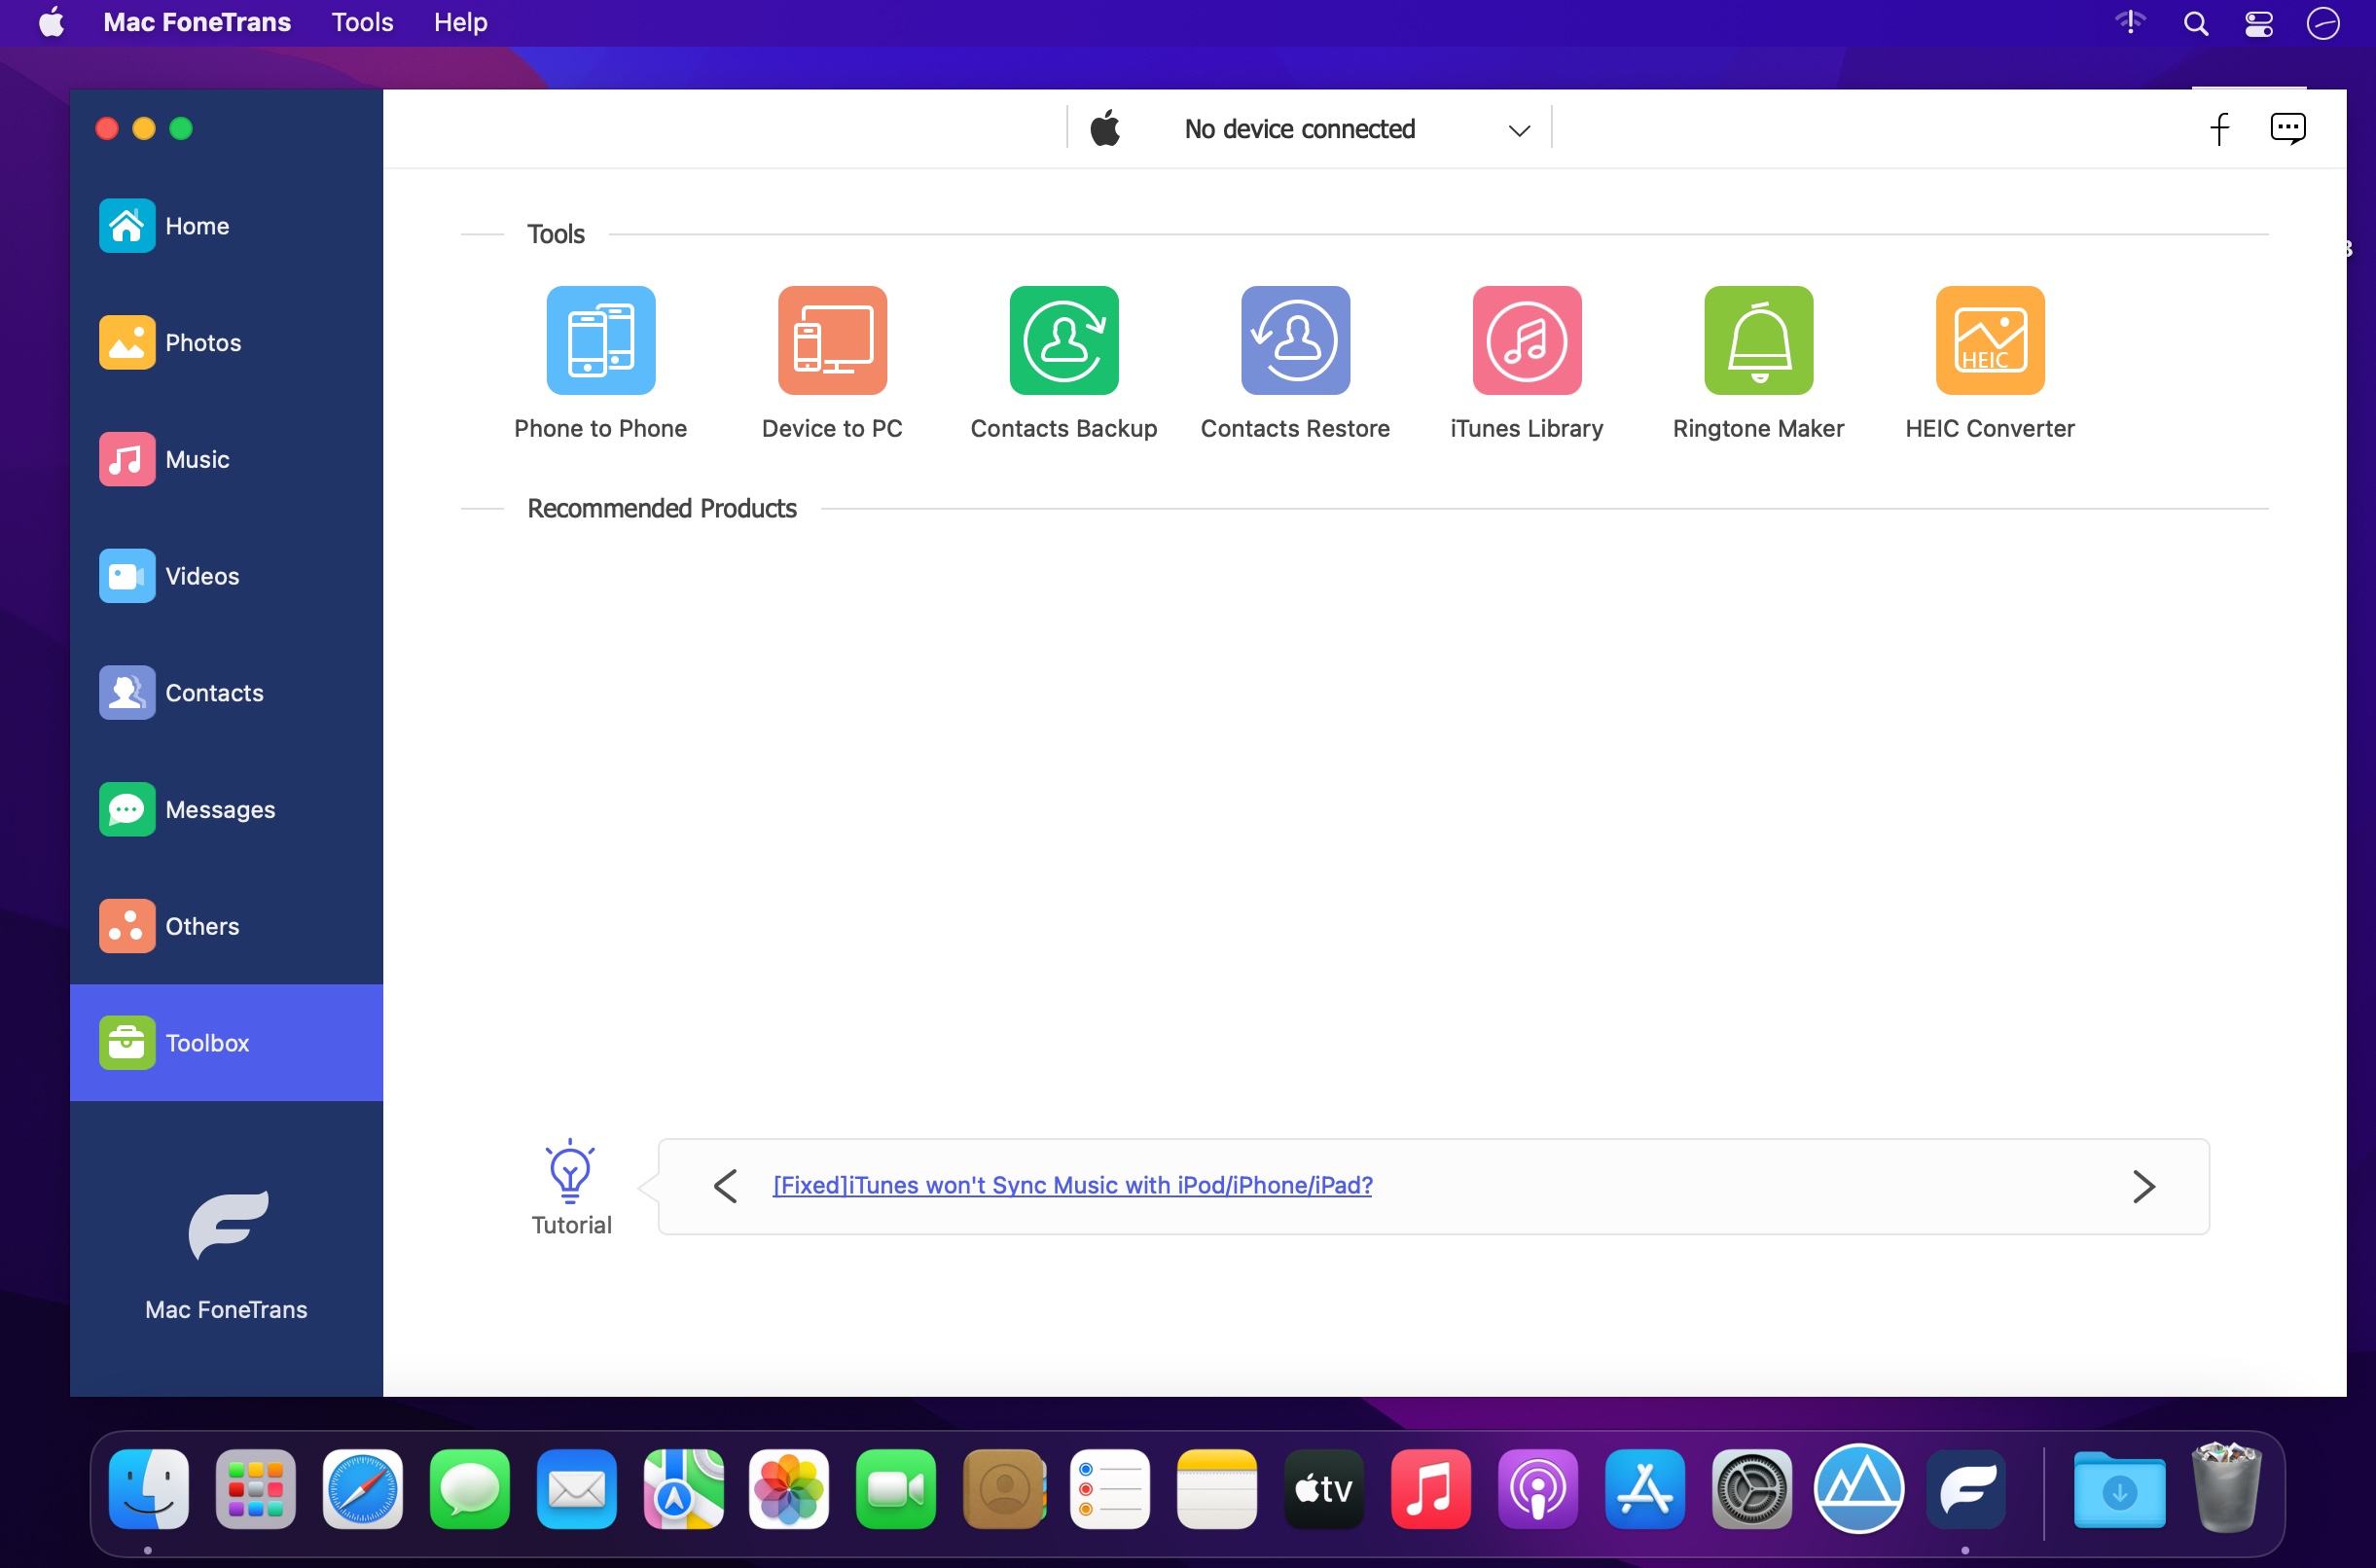Open Contacts section in sidebar
2376x1568 pixels.
point(226,693)
